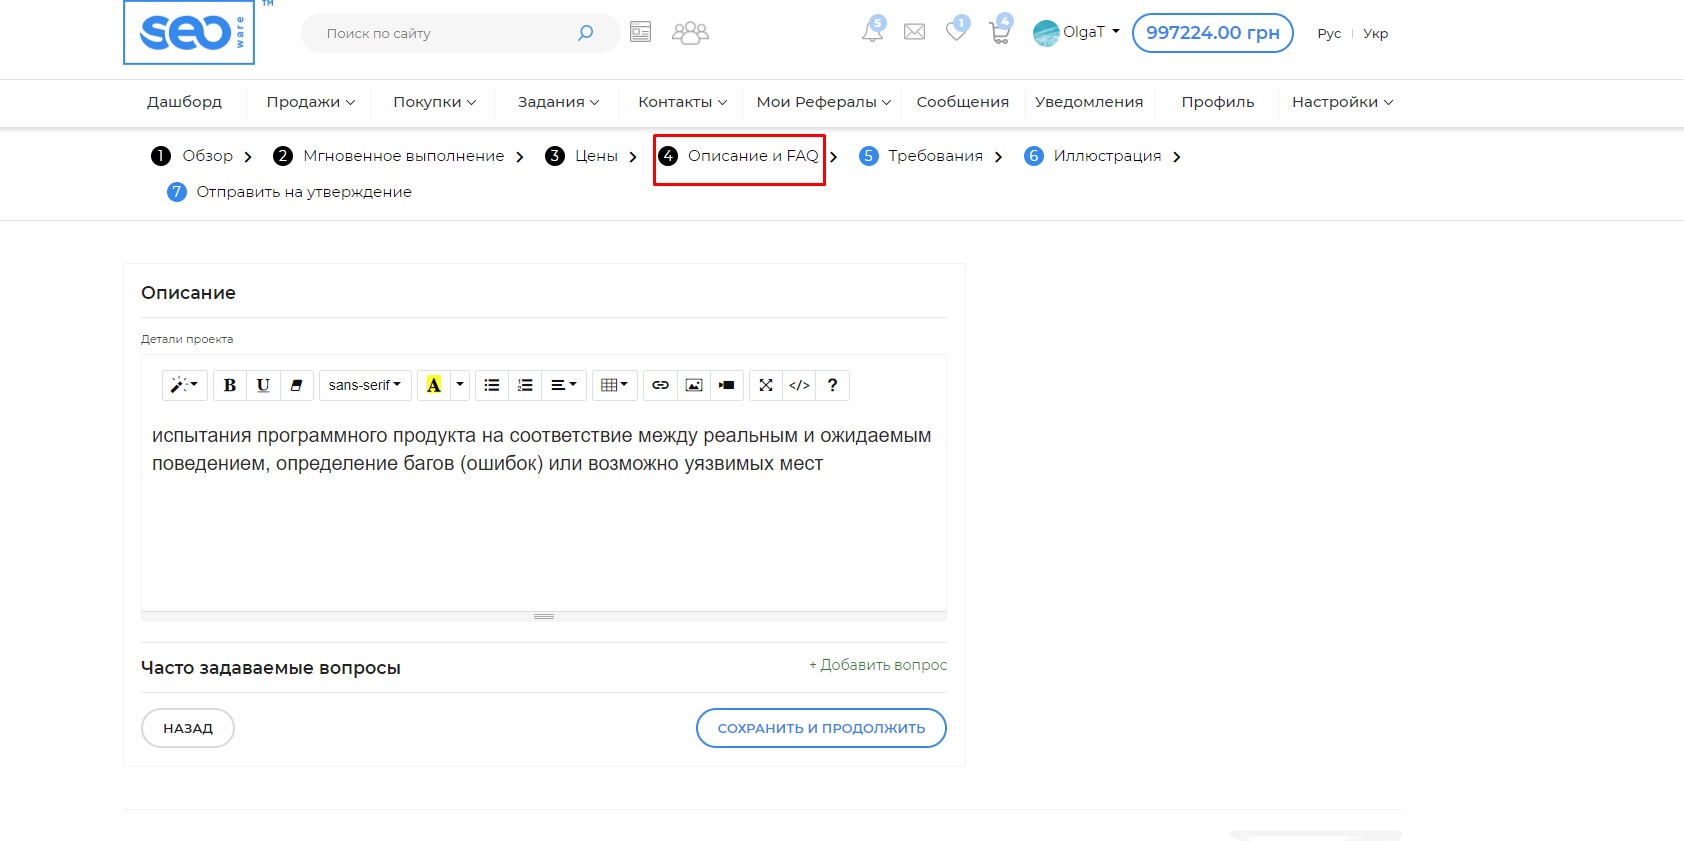Click the Bold formatting button
Screen dimensions: 1684x841
tap(230, 385)
